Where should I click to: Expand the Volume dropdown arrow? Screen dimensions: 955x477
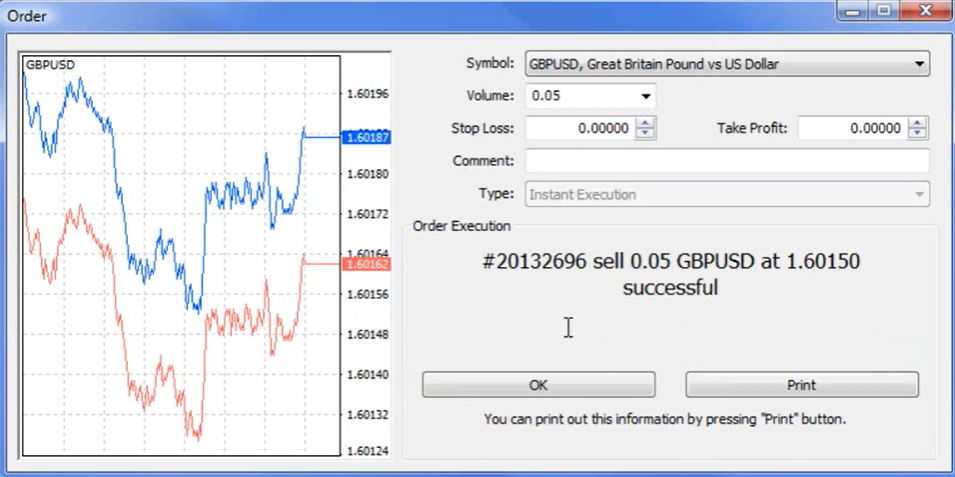click(645, 97)
